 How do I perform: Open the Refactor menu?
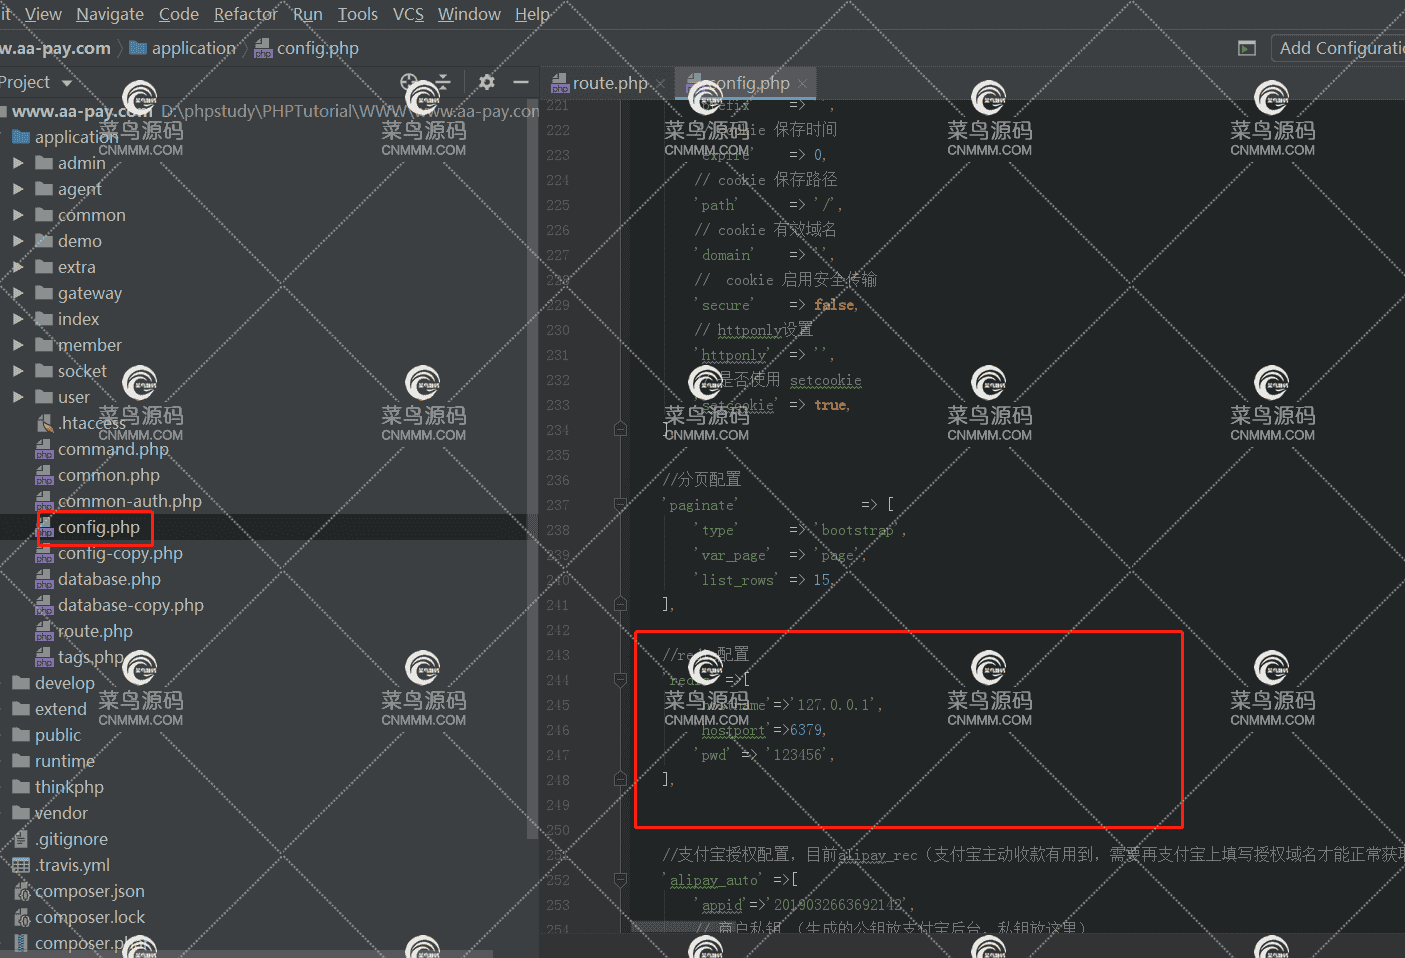[x=245, y=14]
